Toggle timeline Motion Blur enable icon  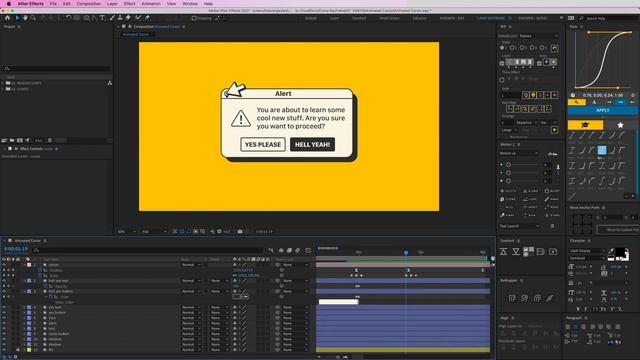pos(298,250)
